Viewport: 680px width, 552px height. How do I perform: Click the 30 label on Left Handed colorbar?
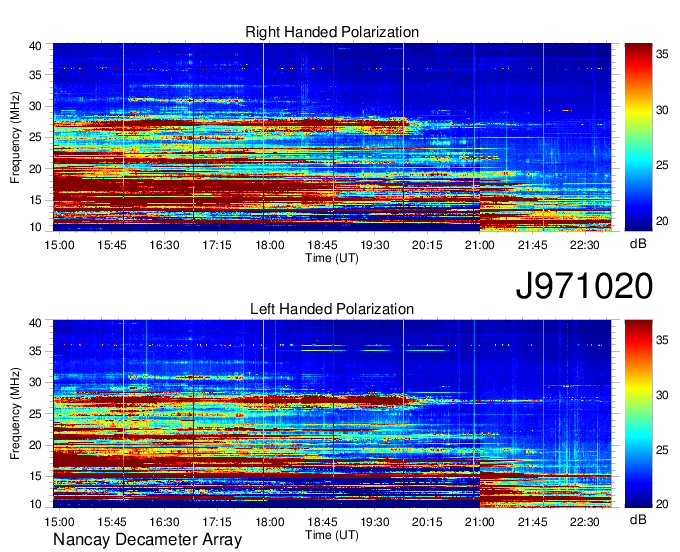662,395
